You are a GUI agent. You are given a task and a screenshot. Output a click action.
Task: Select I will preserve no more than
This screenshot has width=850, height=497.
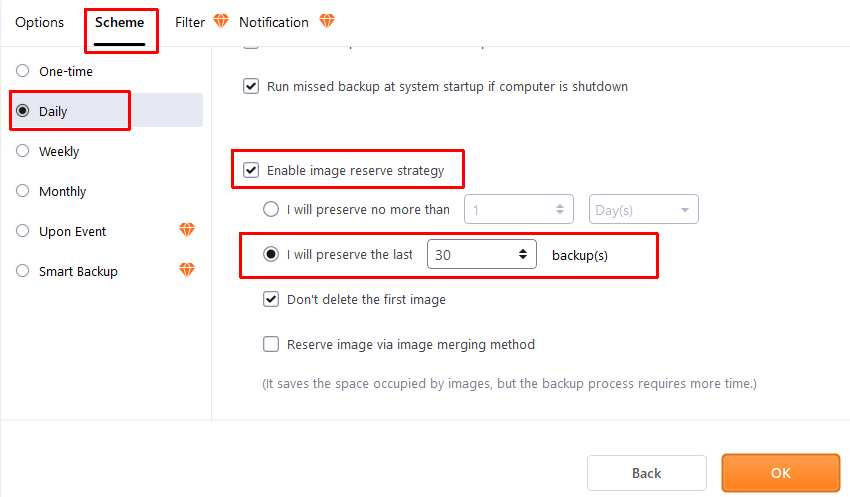coord(271,209)
